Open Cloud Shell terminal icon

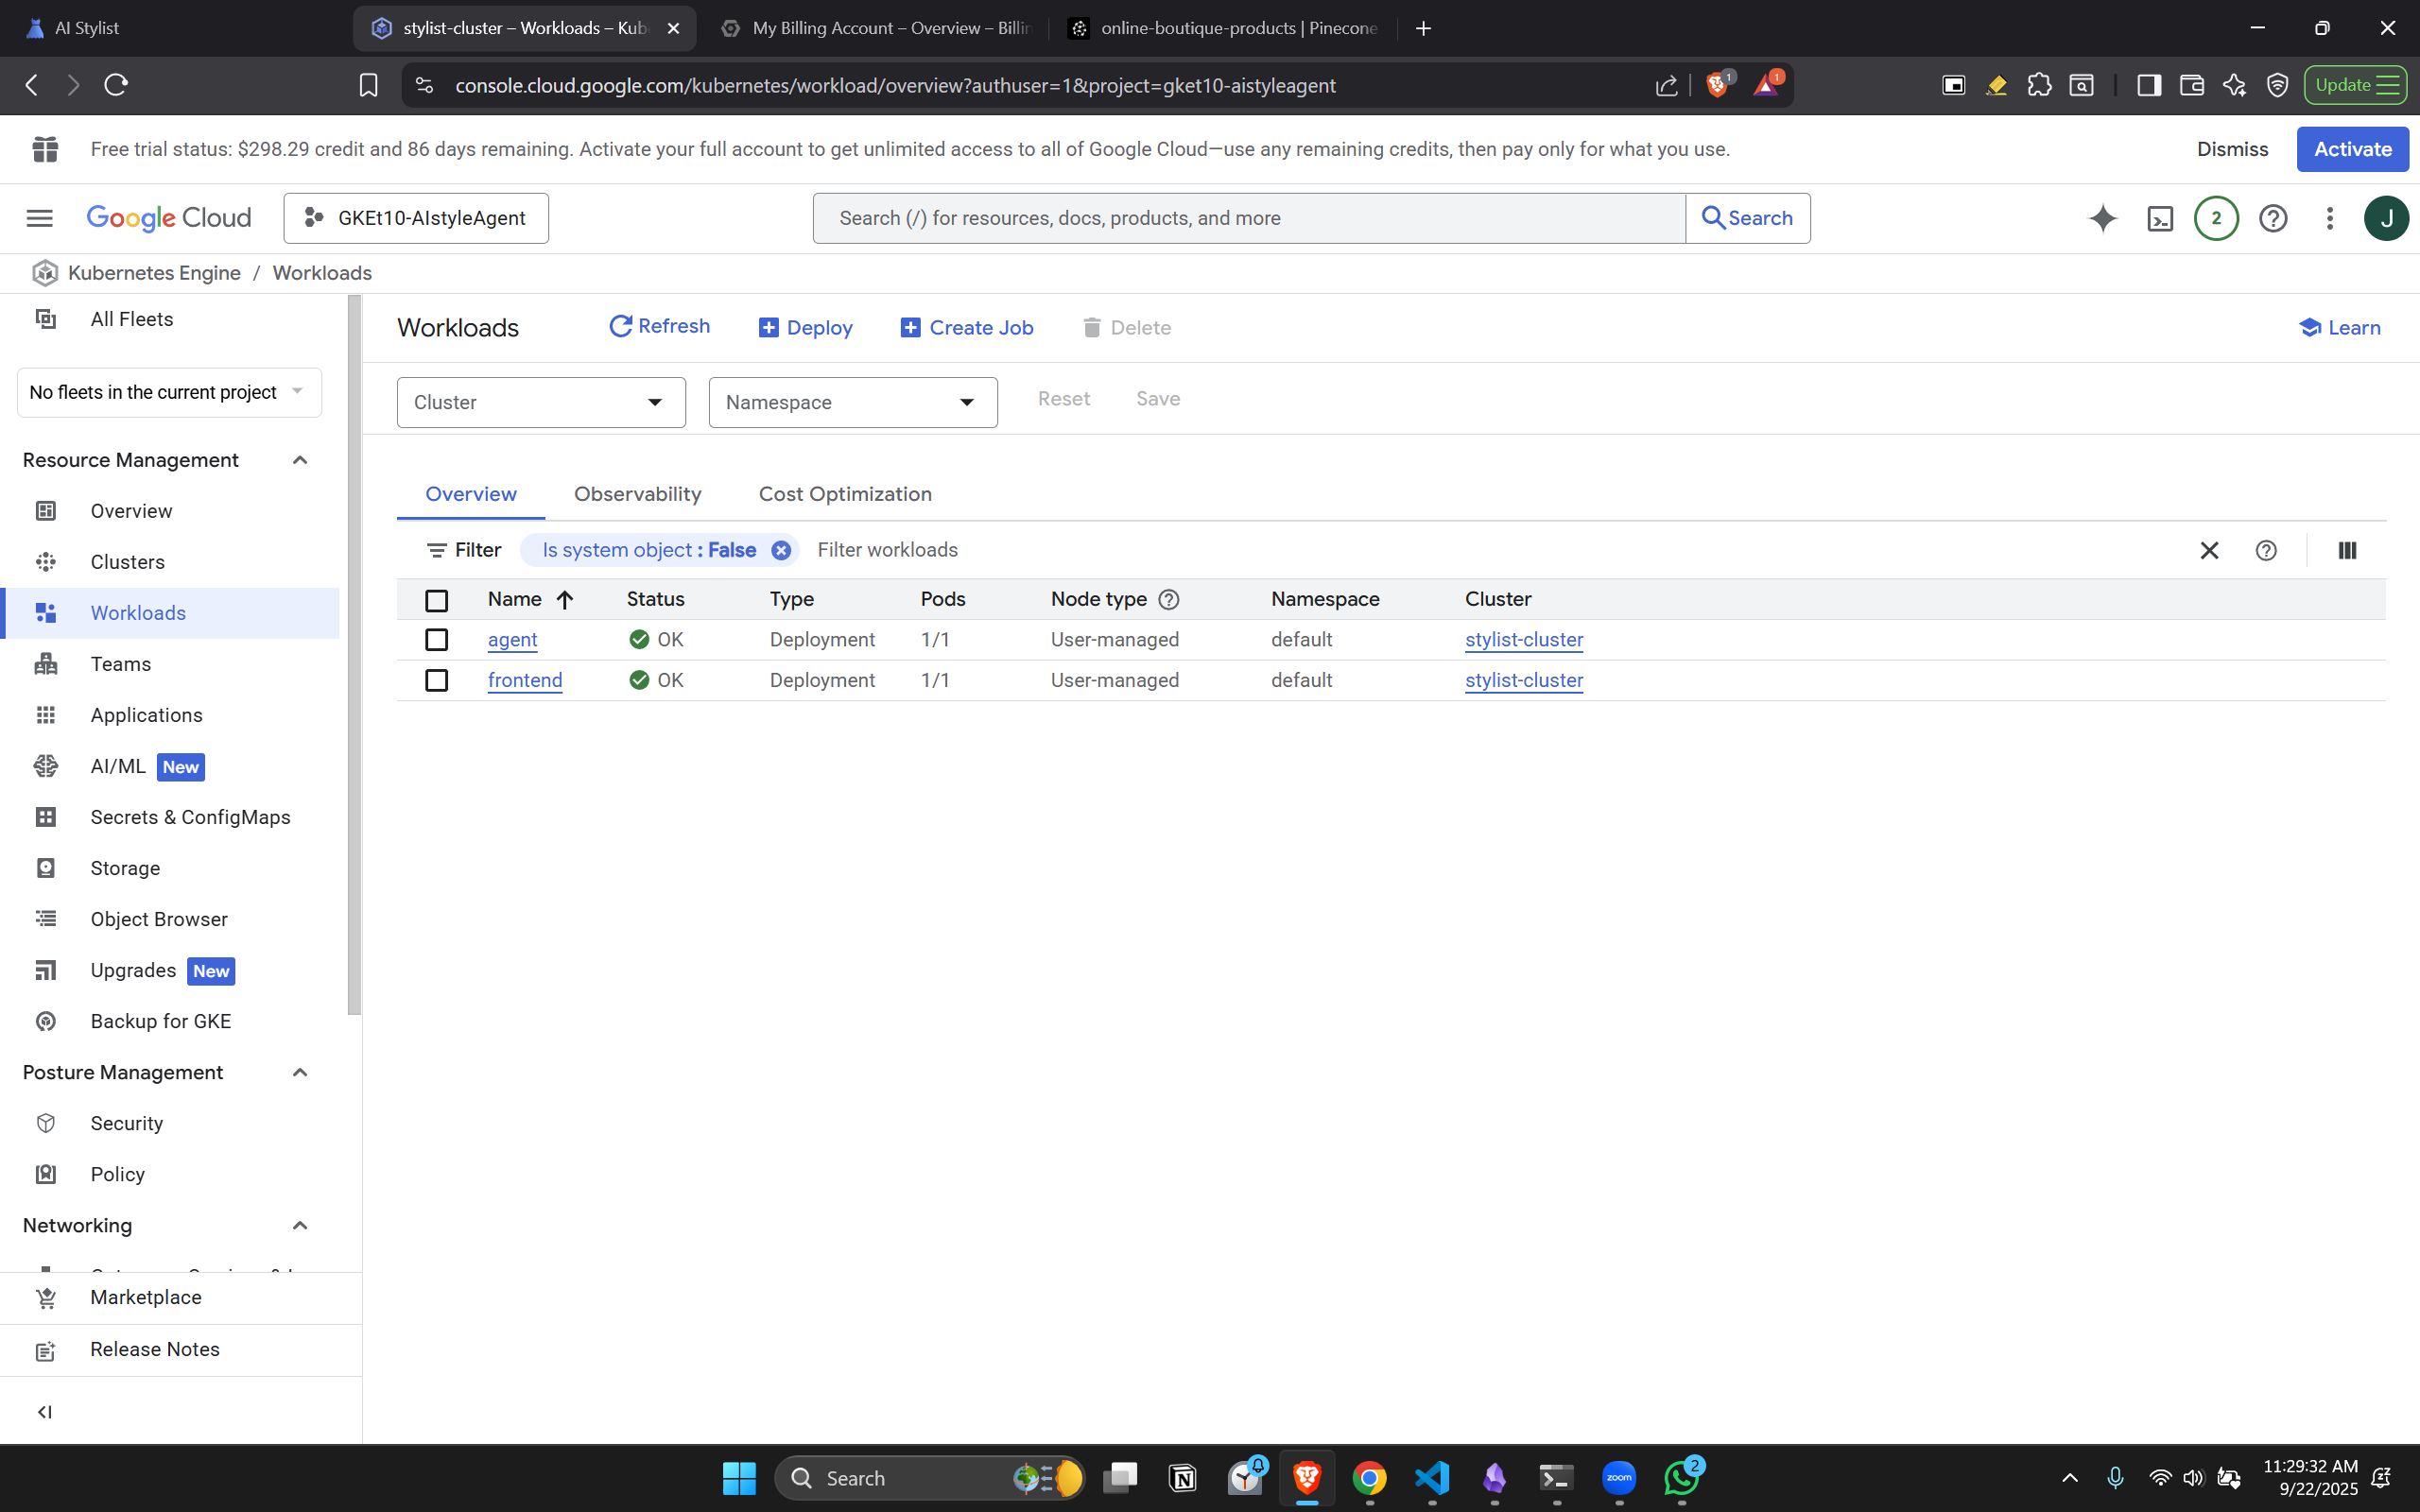pos(2160,218)
